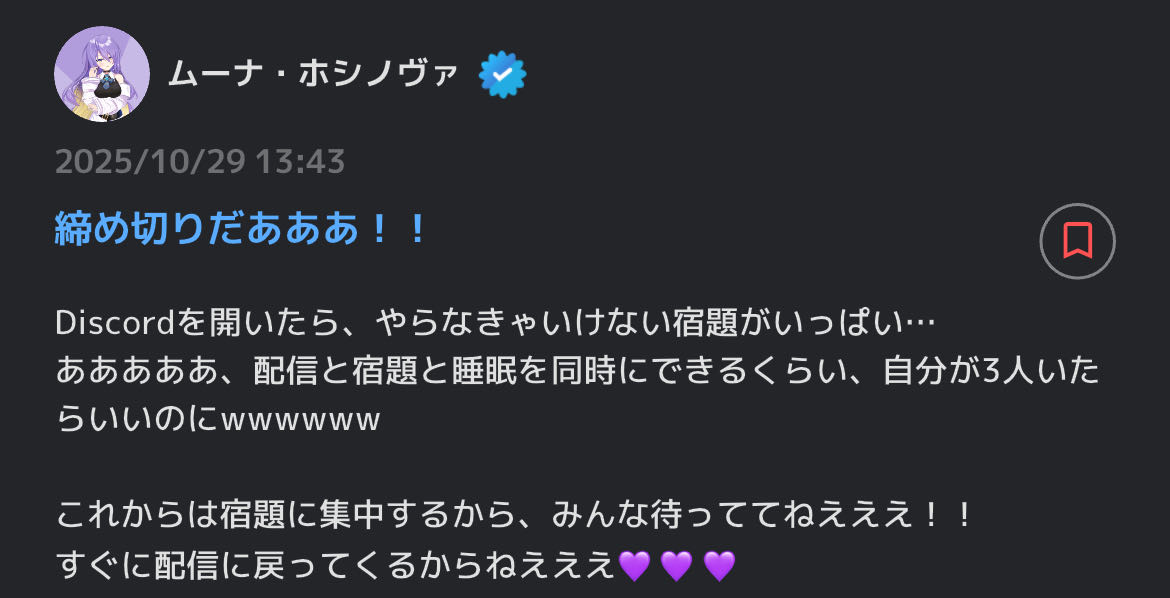Click the middle purple heart emoji
The image size is (1170, 598).
pos(677,565)
